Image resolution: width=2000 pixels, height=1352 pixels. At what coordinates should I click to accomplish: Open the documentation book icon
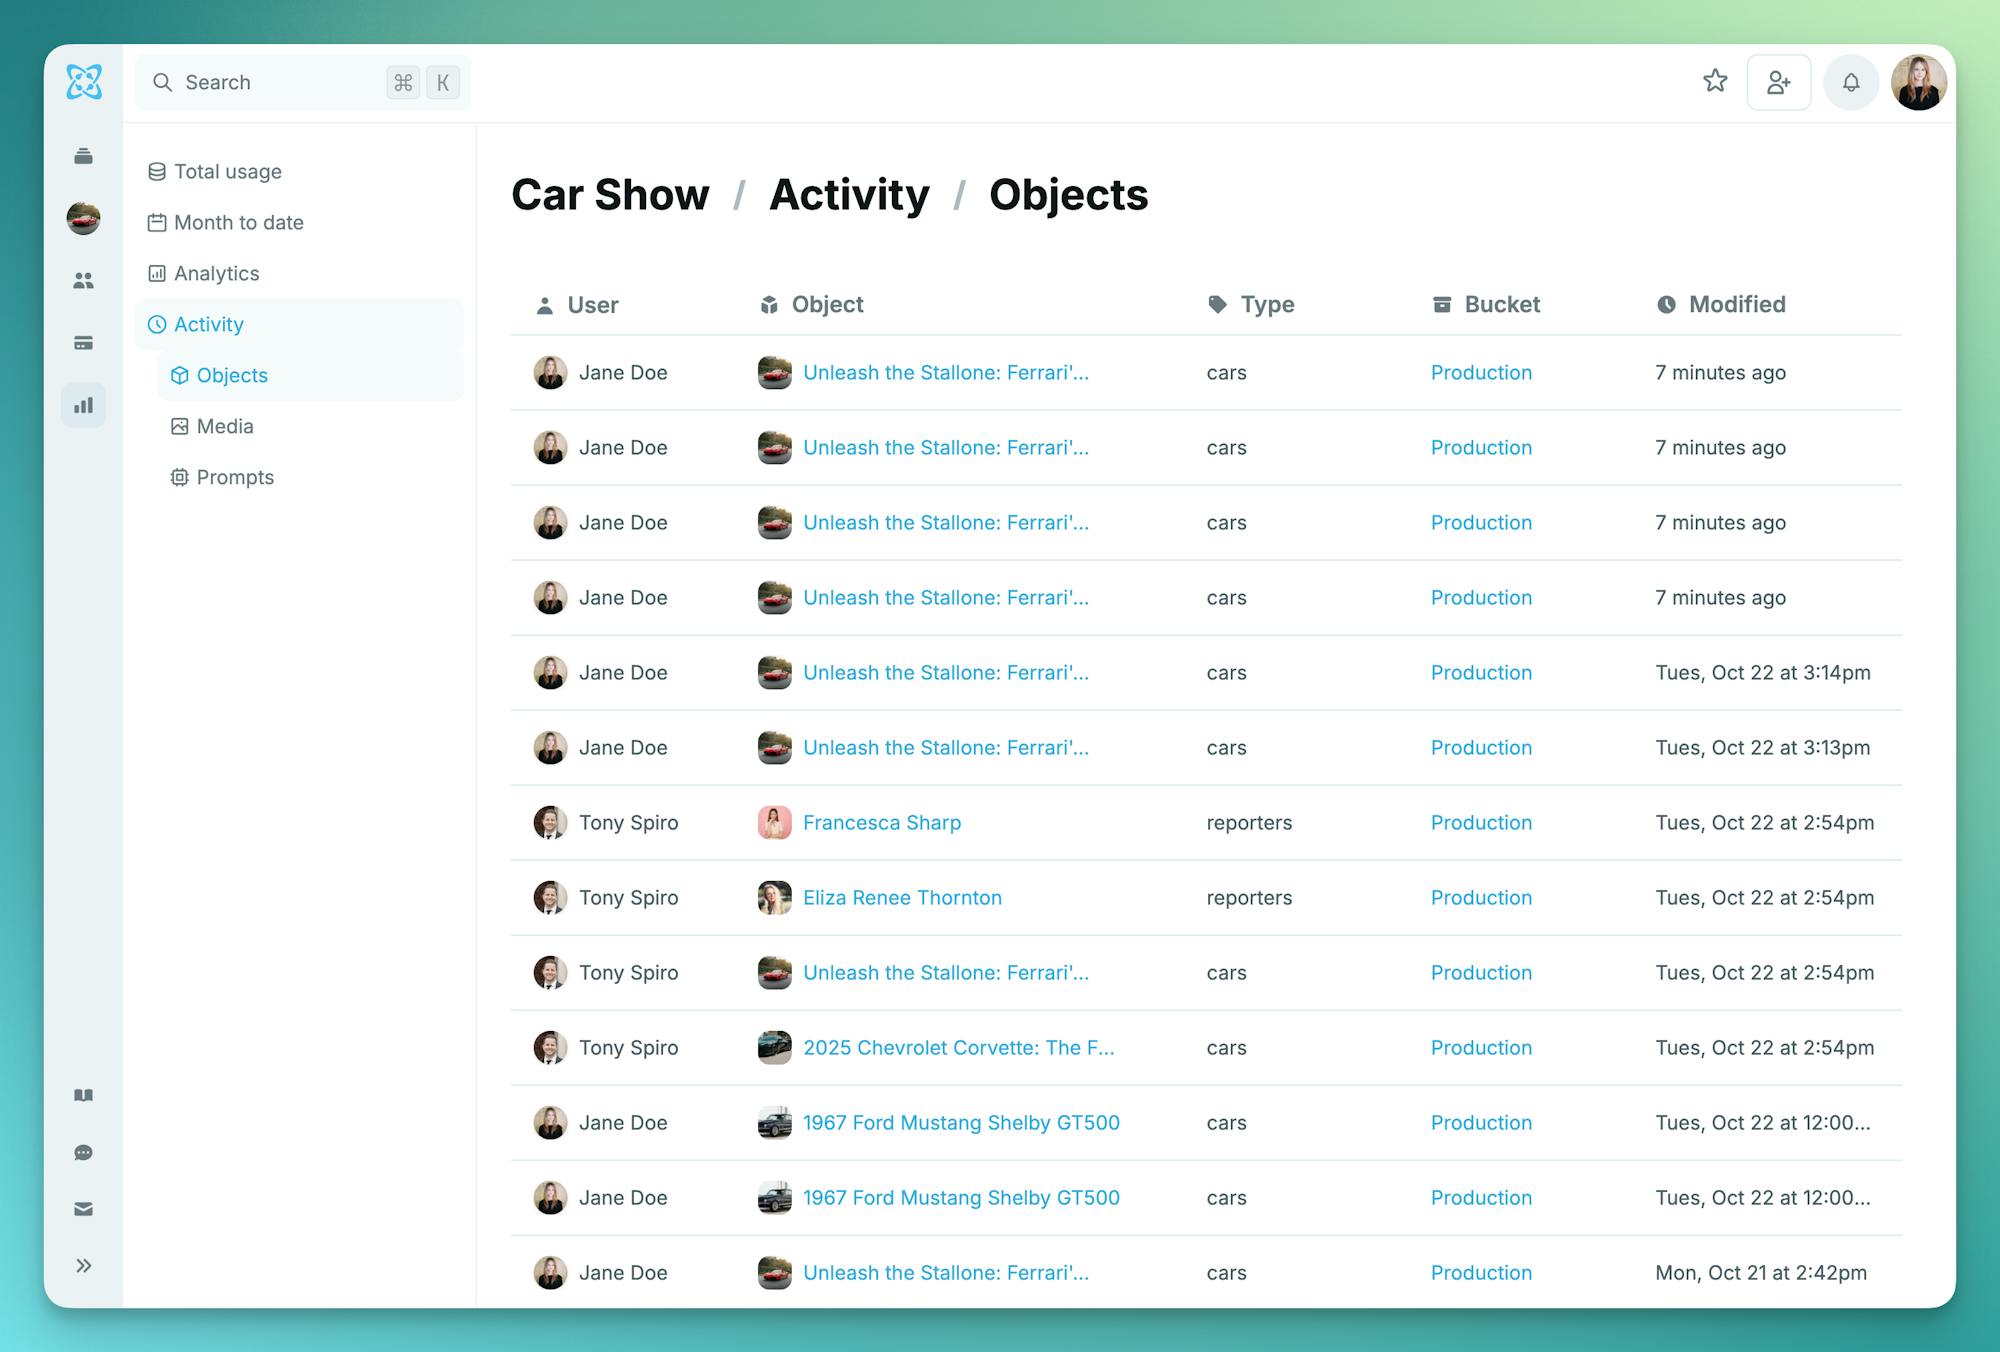tap(84, 1095)
